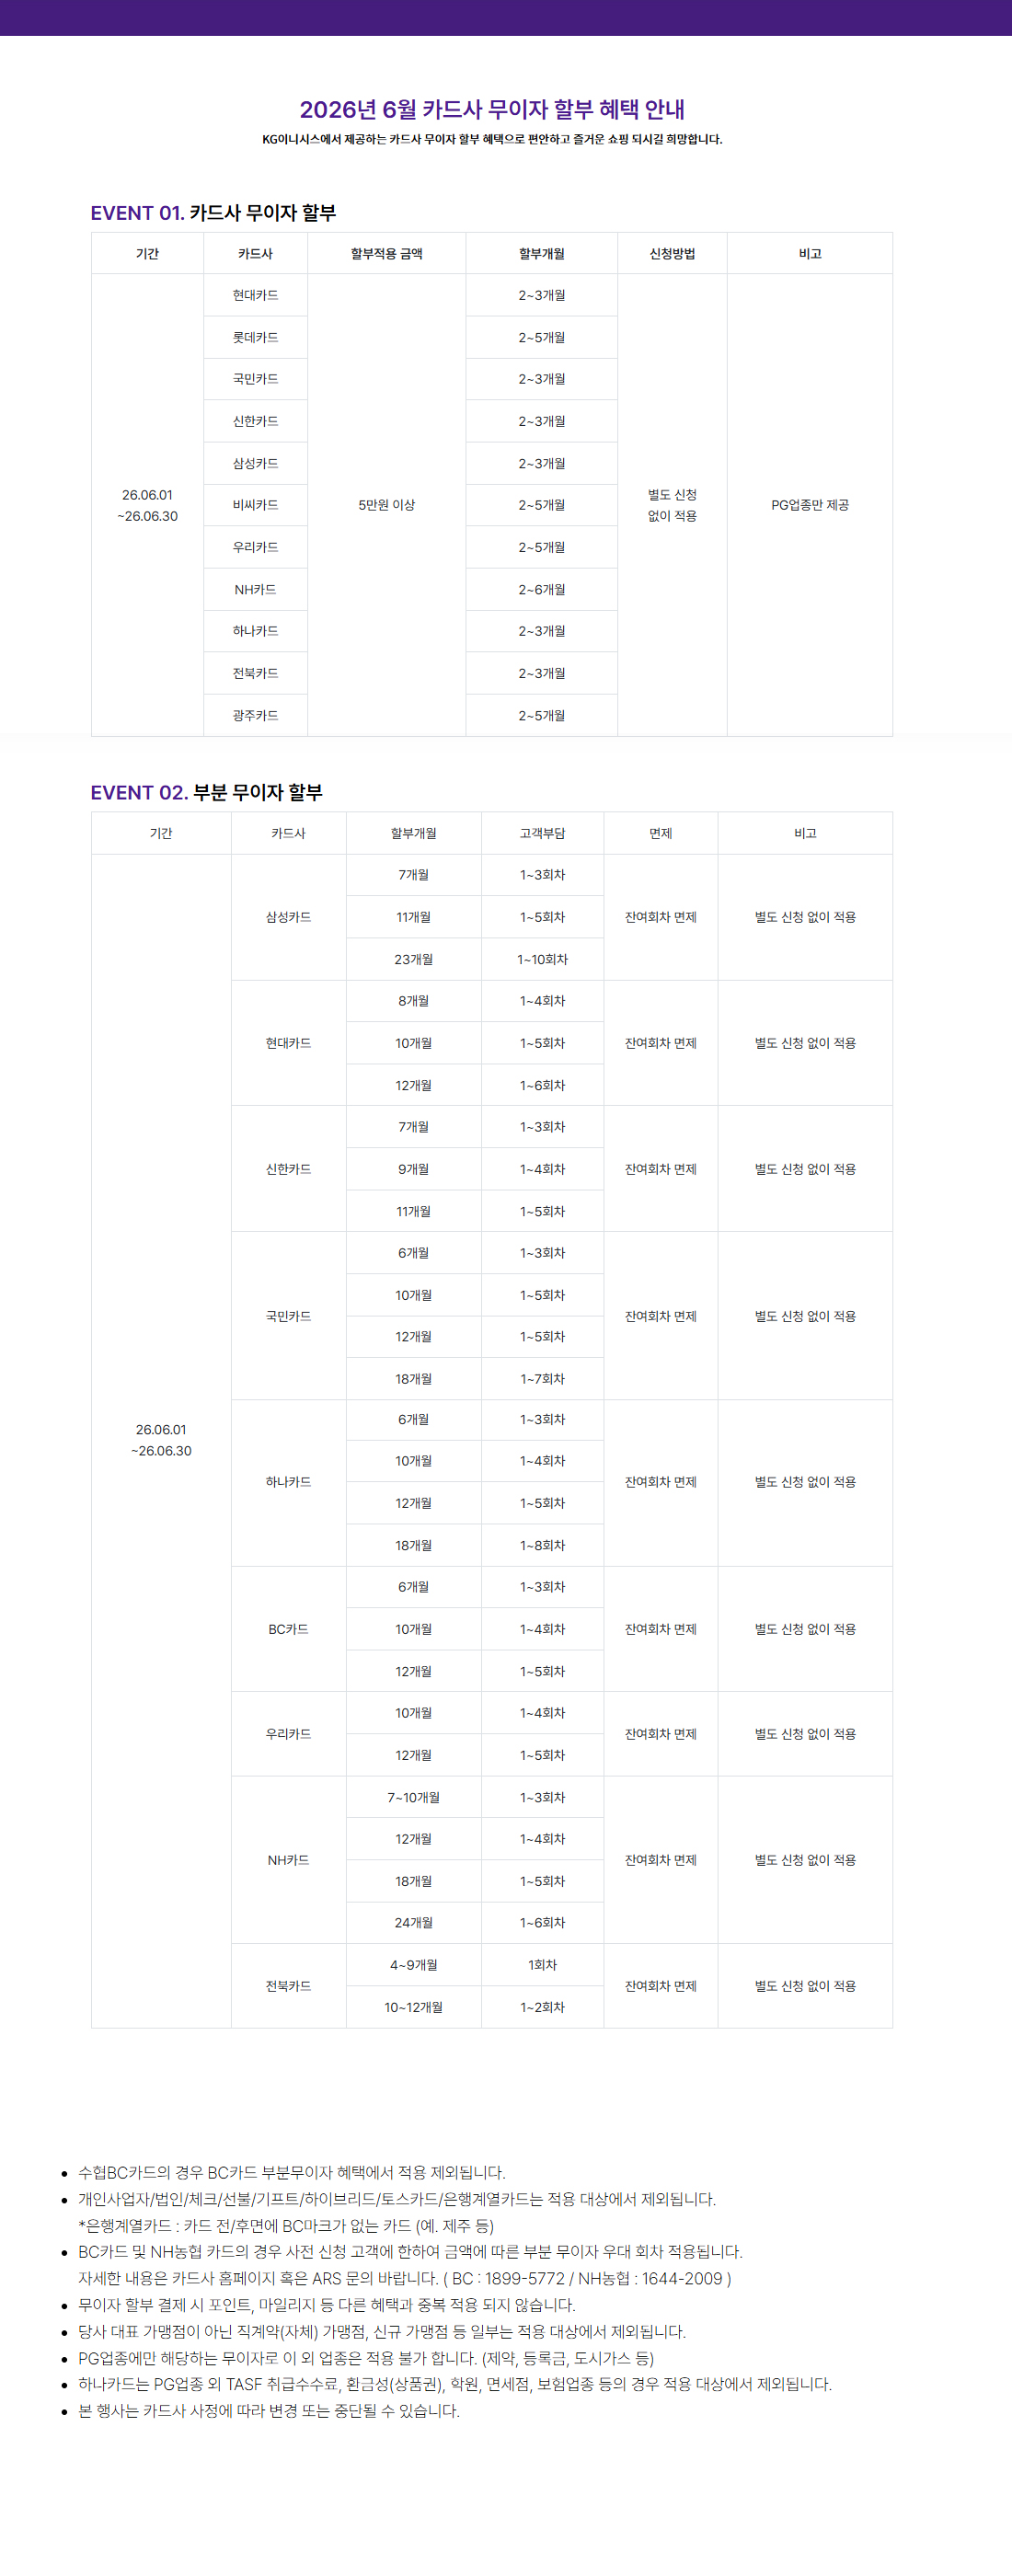Image resolution: width=1012 pixels, height=2576 pixels.
Task: Click the 광주카드 cell in the first table
Action: [255, 715]
